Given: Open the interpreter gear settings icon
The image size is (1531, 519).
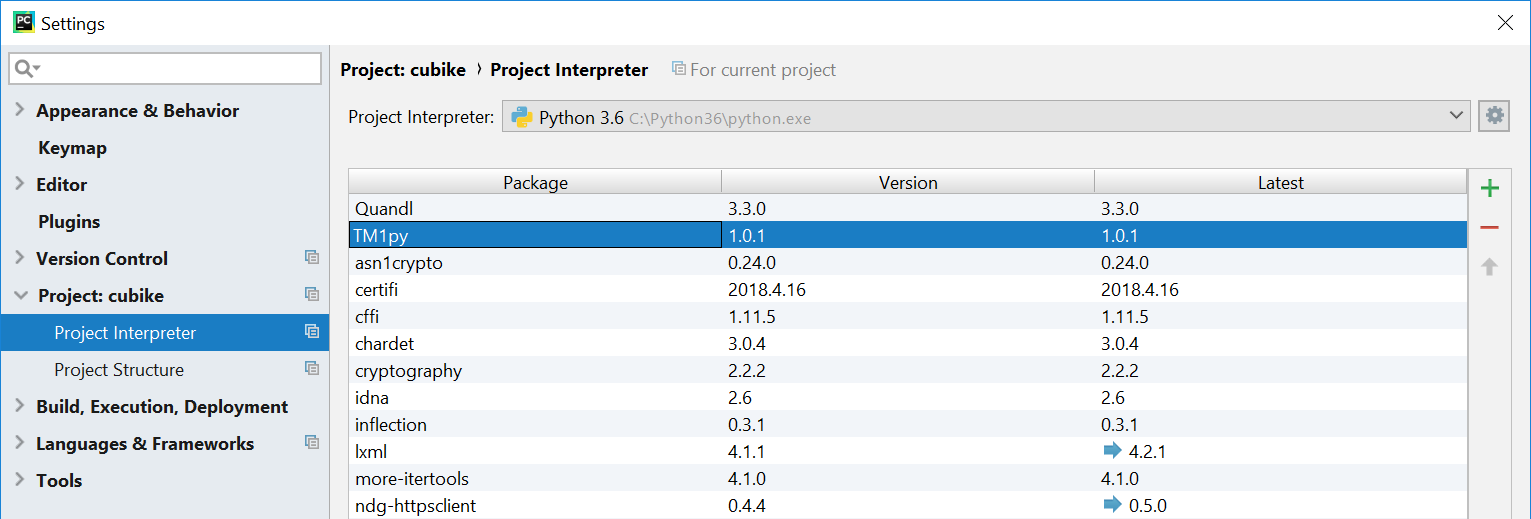Looking at the screenshot, I should (x=1494, y=116).
